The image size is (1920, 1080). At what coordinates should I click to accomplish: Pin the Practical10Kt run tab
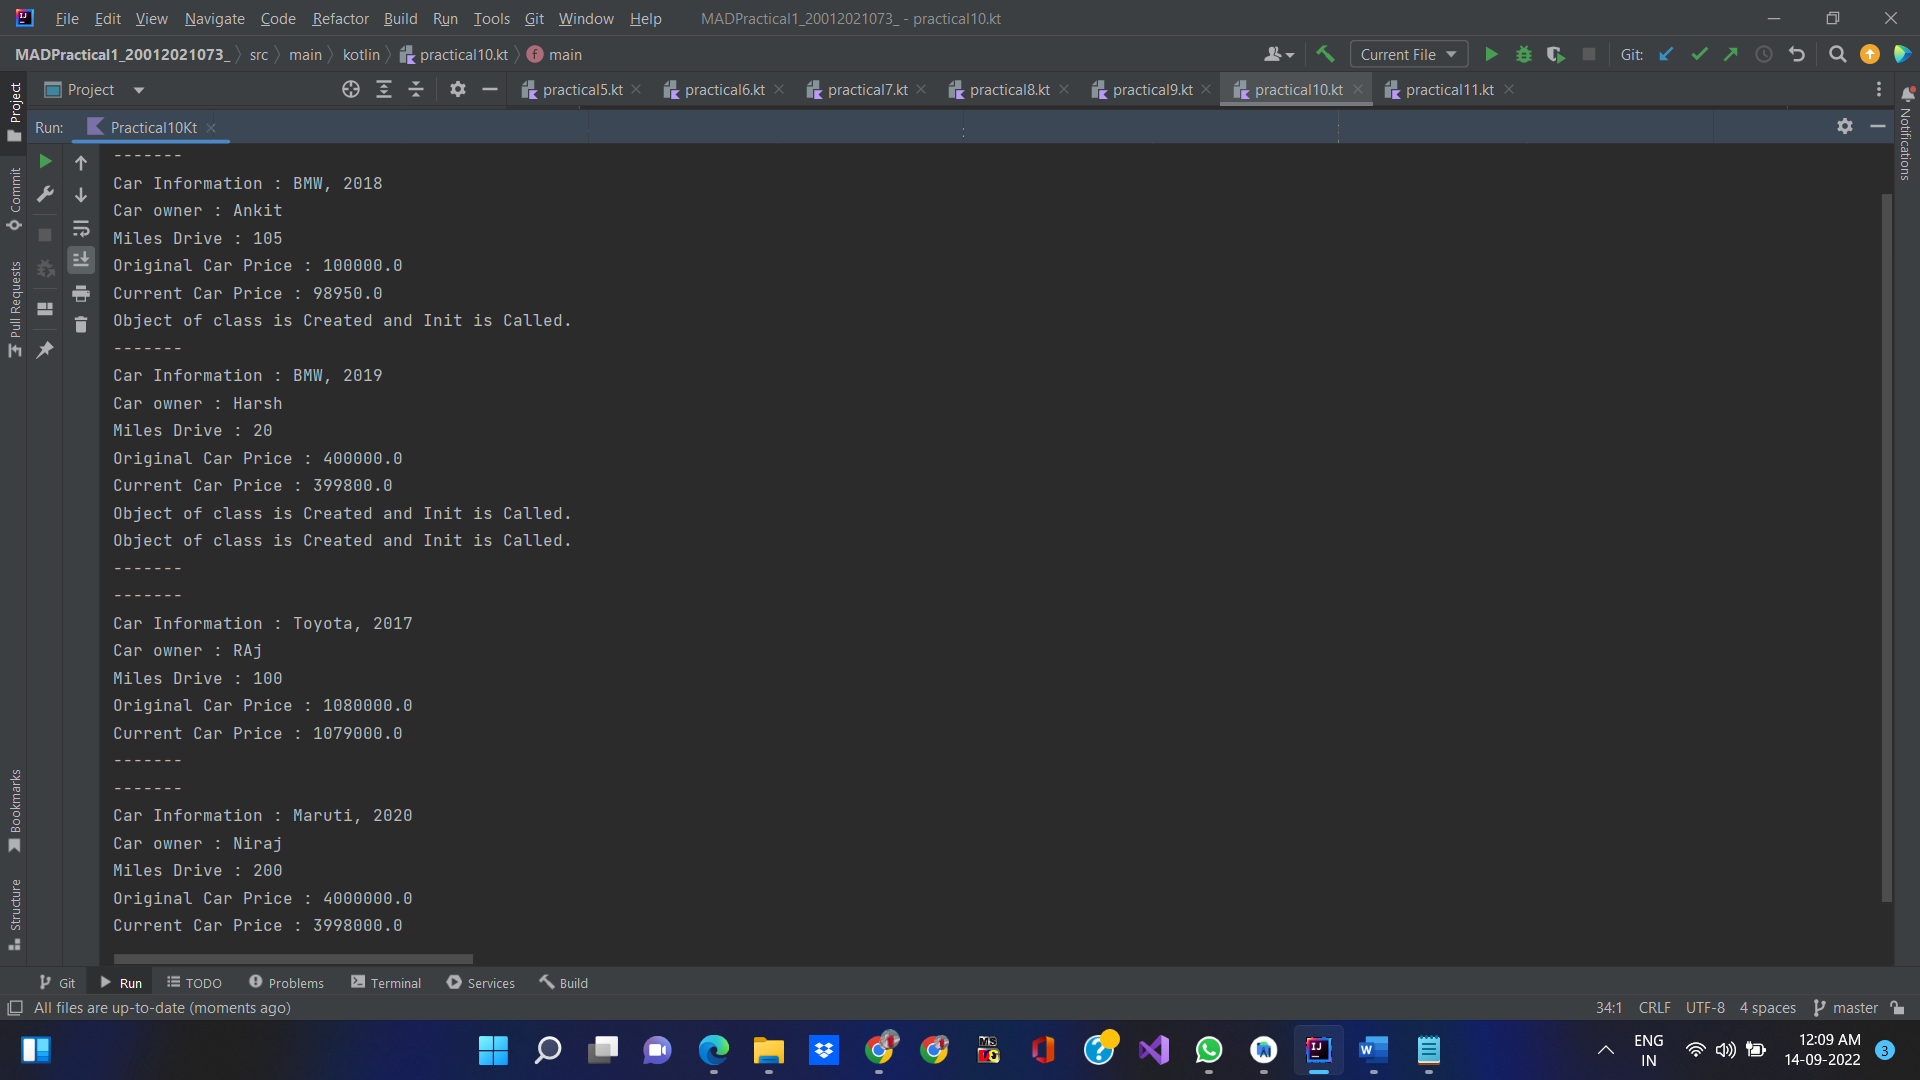pyautogui.click(x=44, y=350)
